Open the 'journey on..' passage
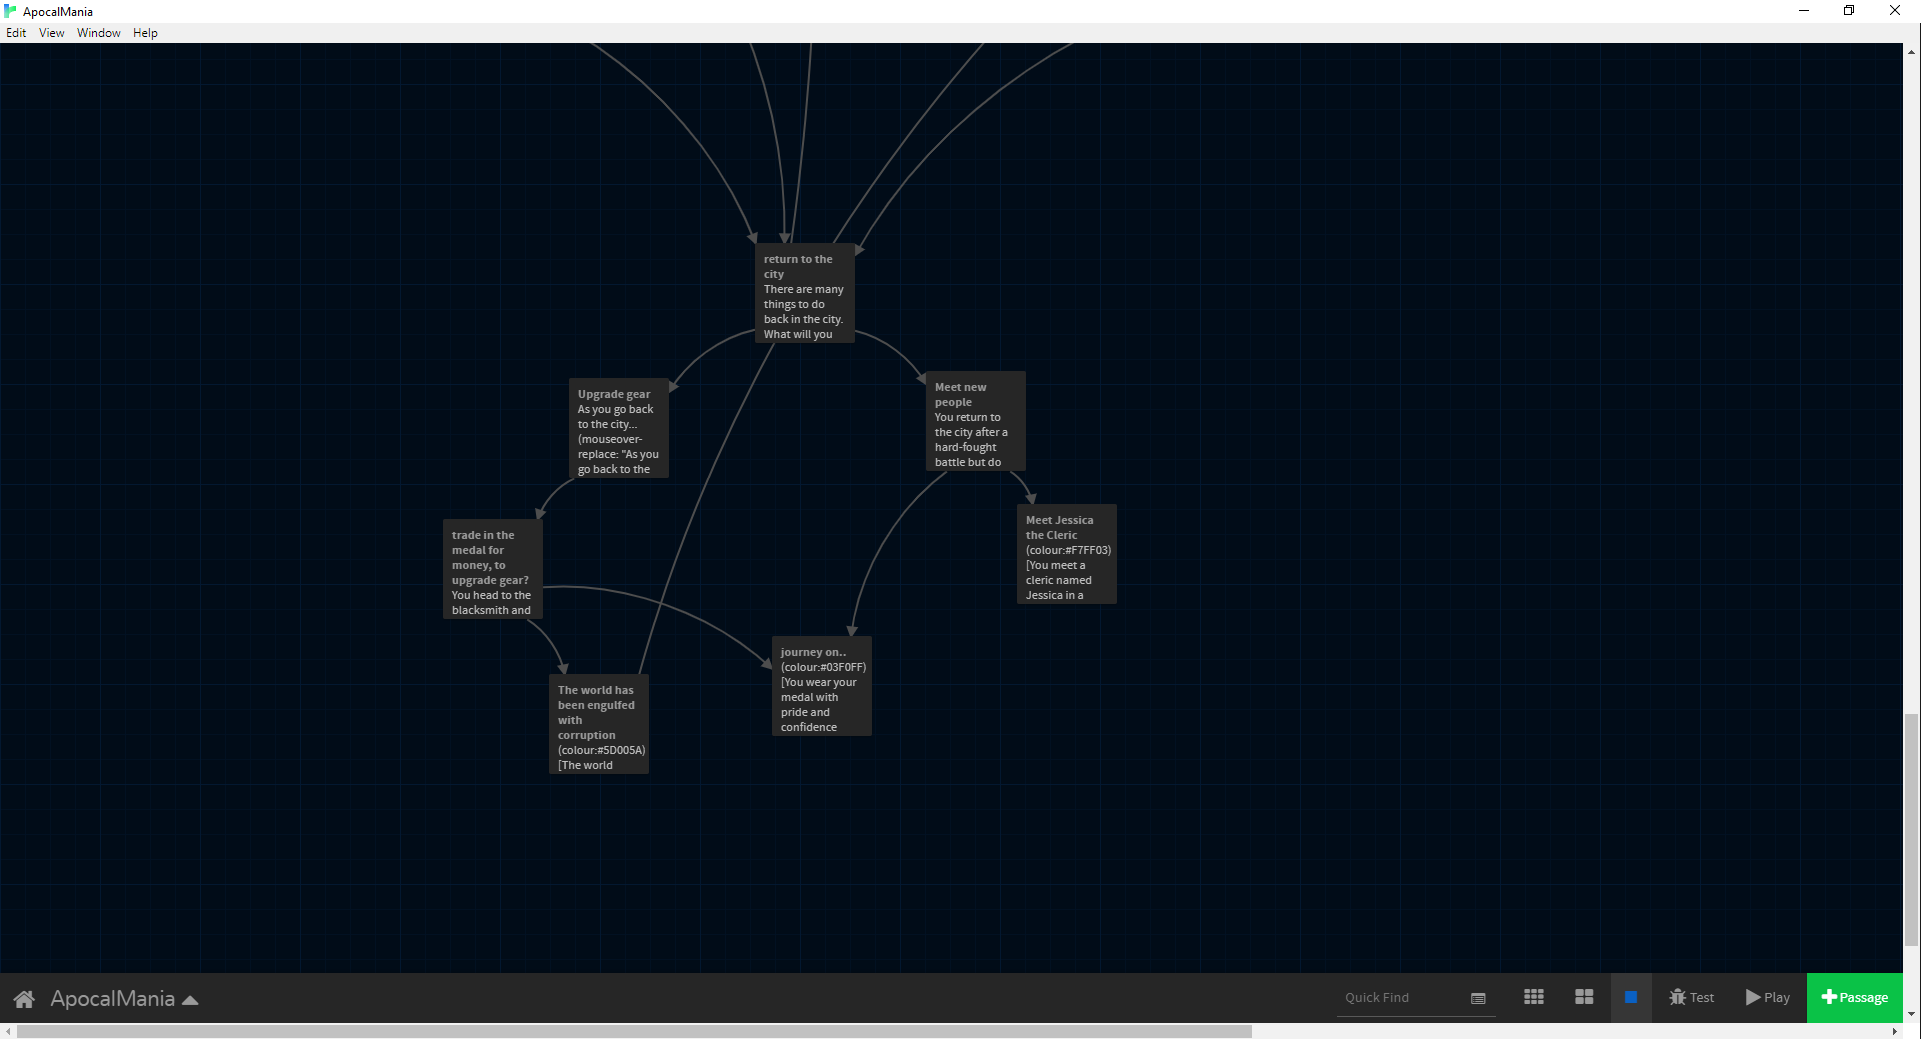 (820, 685)
